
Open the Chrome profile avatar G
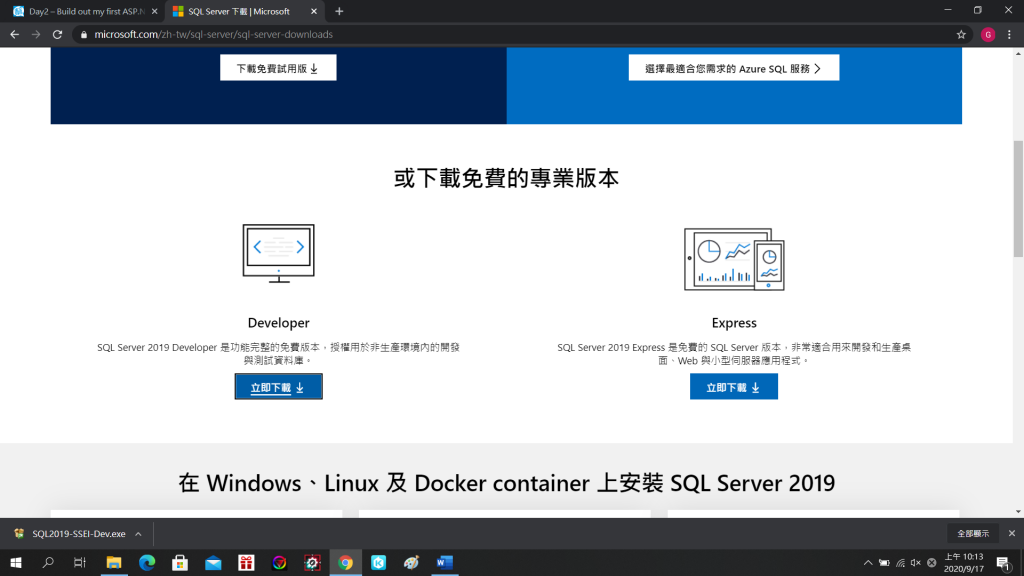coord(987,35)
